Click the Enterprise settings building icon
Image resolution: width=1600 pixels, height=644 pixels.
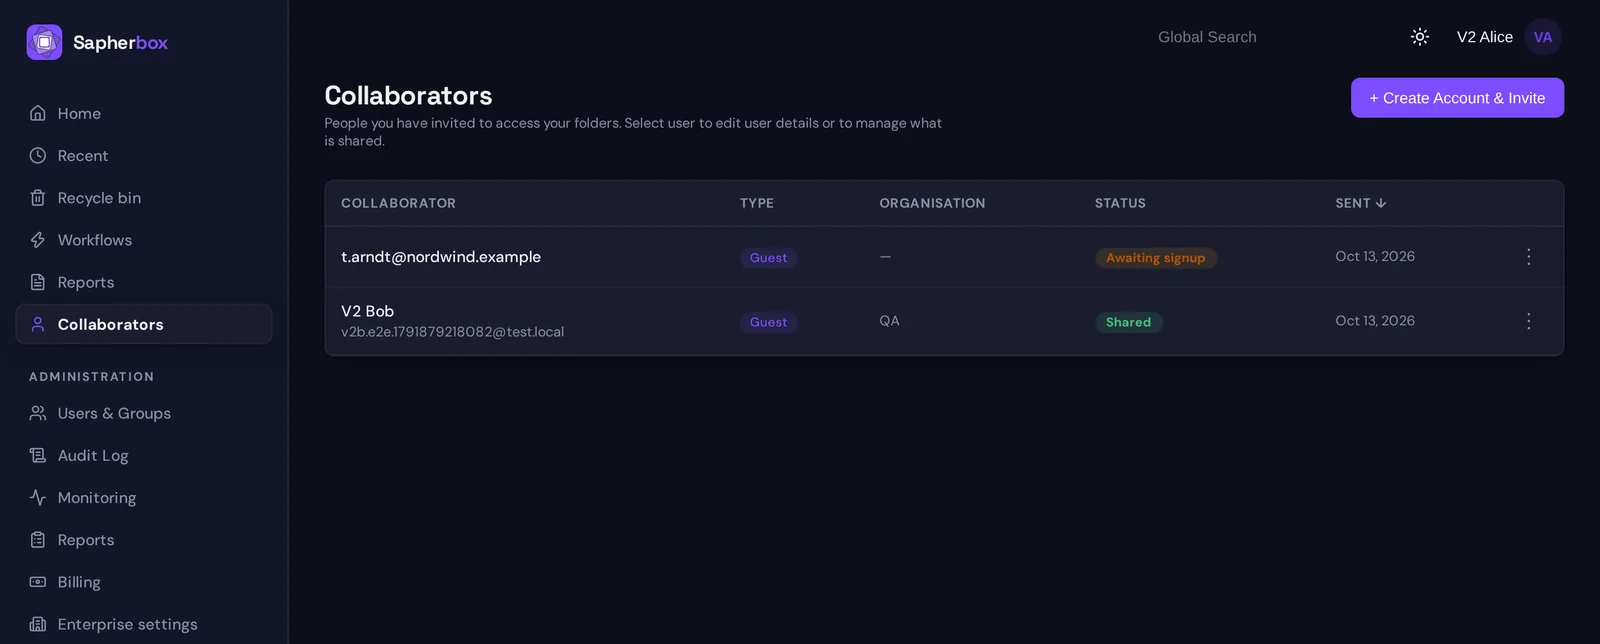pyautogui.click(x=38, y=624)
